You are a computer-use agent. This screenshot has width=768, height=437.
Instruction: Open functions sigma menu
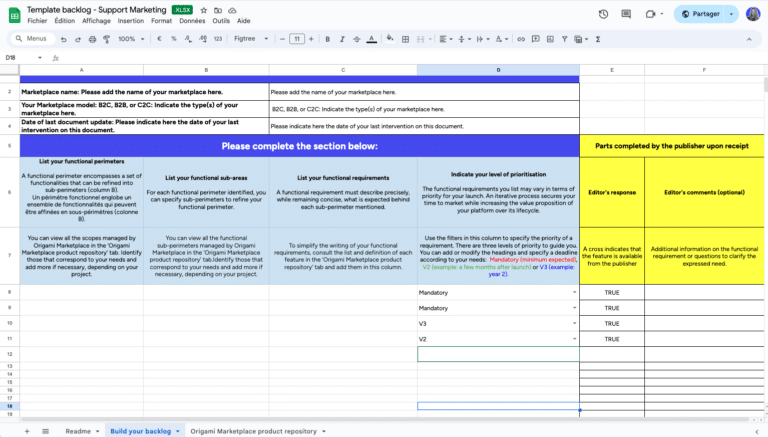click(598, 39)
